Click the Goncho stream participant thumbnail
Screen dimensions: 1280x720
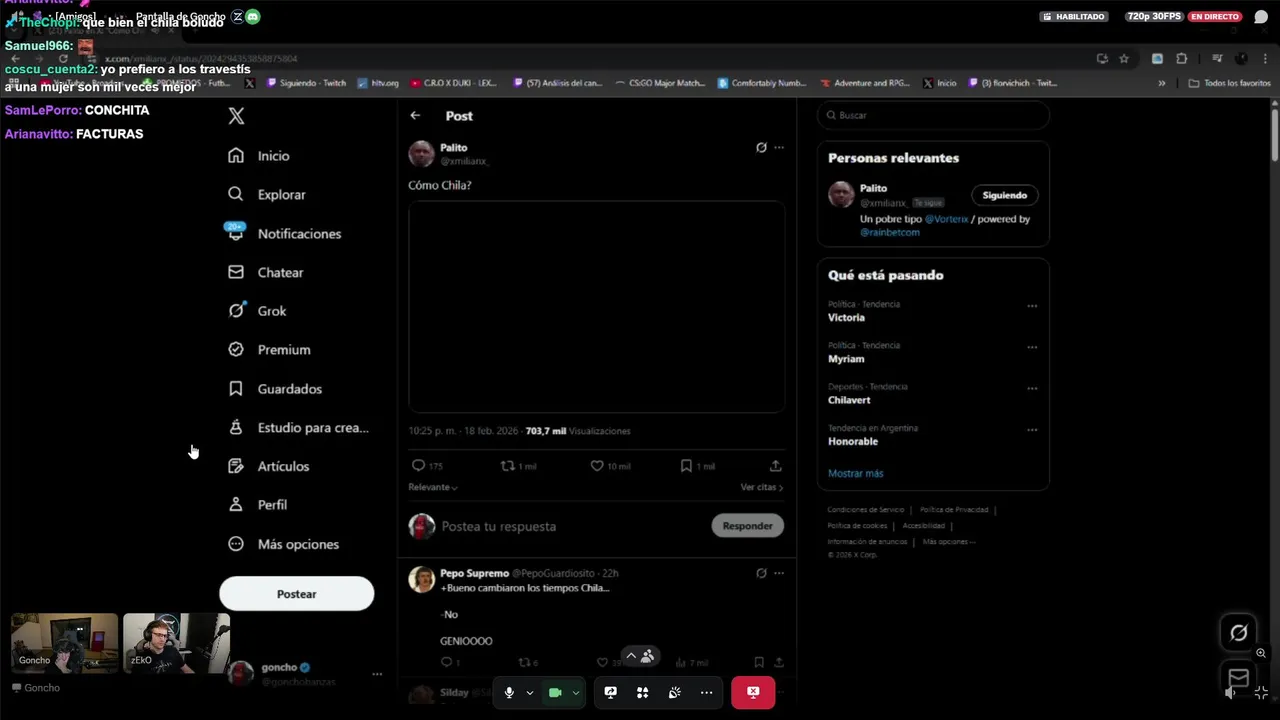coord(64,642)
